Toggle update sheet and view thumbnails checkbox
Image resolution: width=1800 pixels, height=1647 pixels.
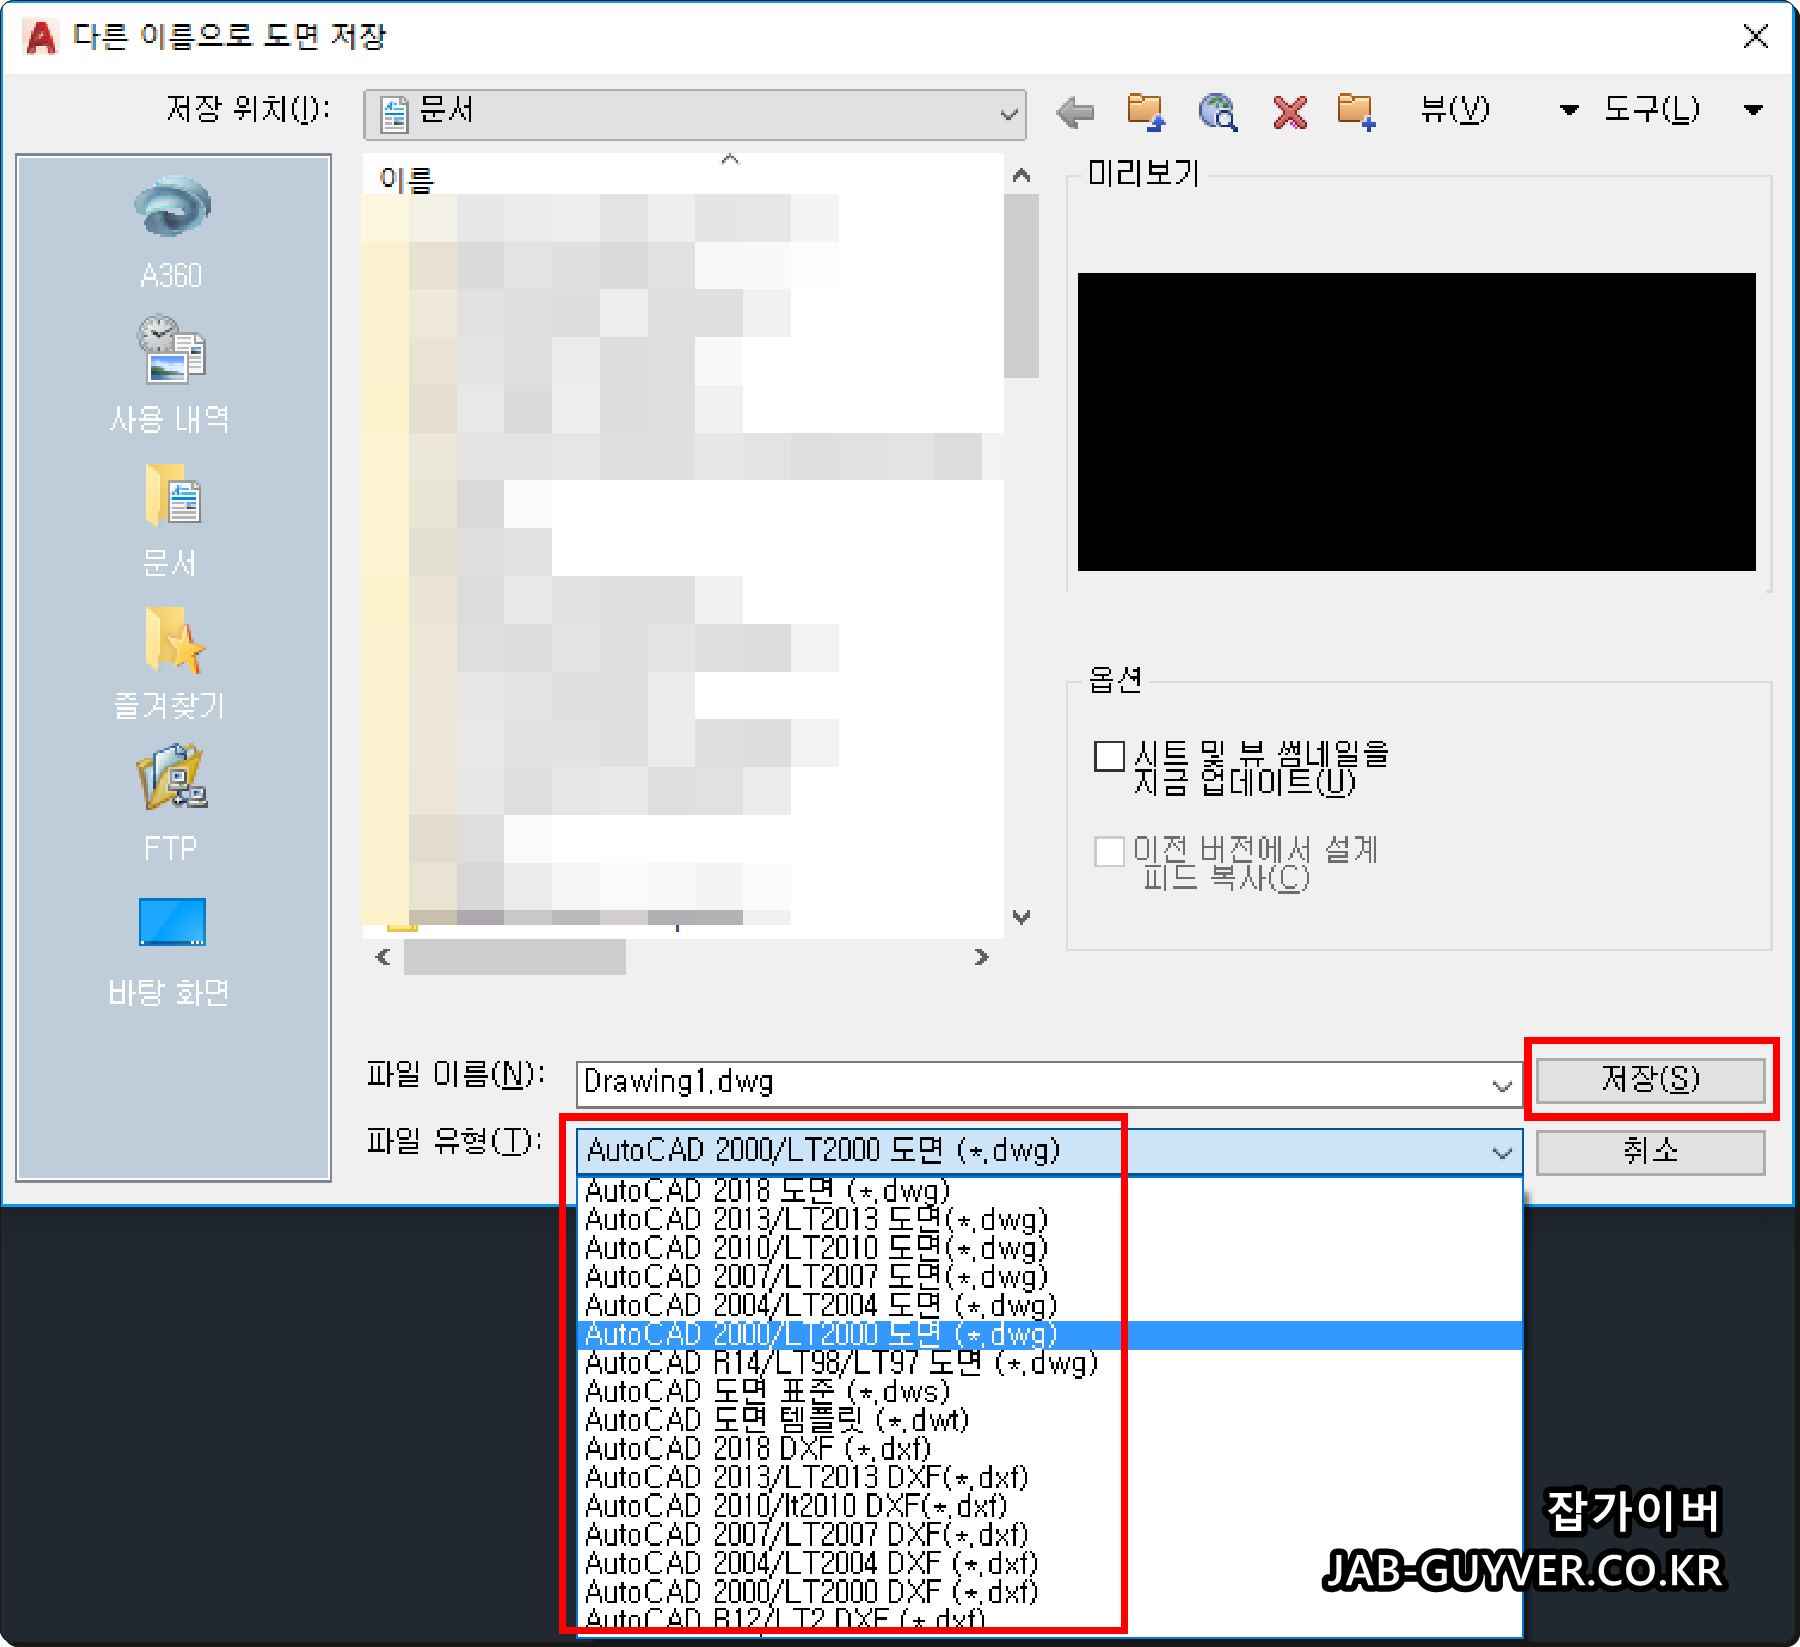click(1109, 756)
